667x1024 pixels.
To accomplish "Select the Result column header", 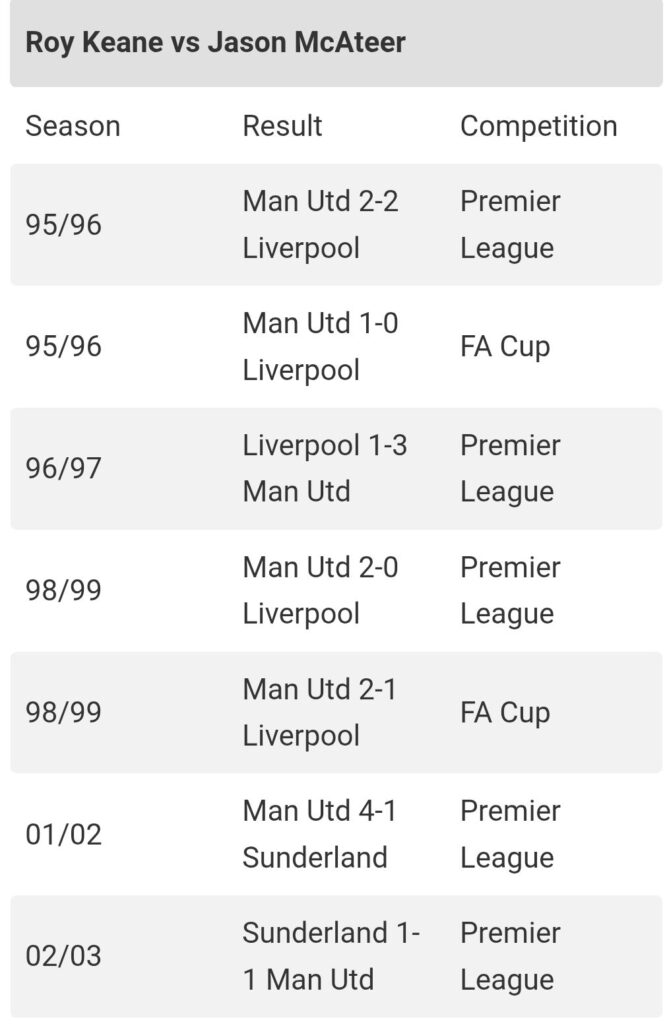I will [282, 126].
